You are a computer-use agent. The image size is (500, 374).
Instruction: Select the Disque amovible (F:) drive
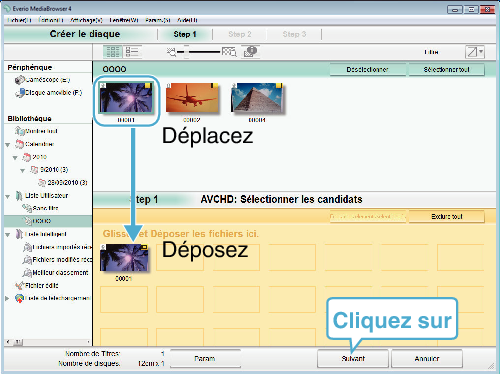49,93
